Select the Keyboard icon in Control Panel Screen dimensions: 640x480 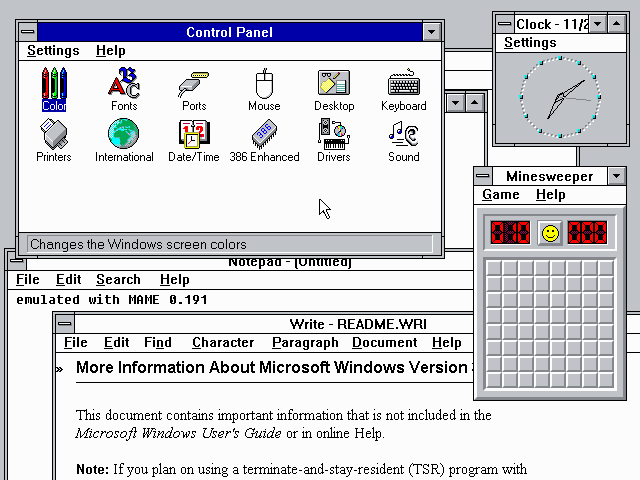pyautogui.click(x=404, y=89)
